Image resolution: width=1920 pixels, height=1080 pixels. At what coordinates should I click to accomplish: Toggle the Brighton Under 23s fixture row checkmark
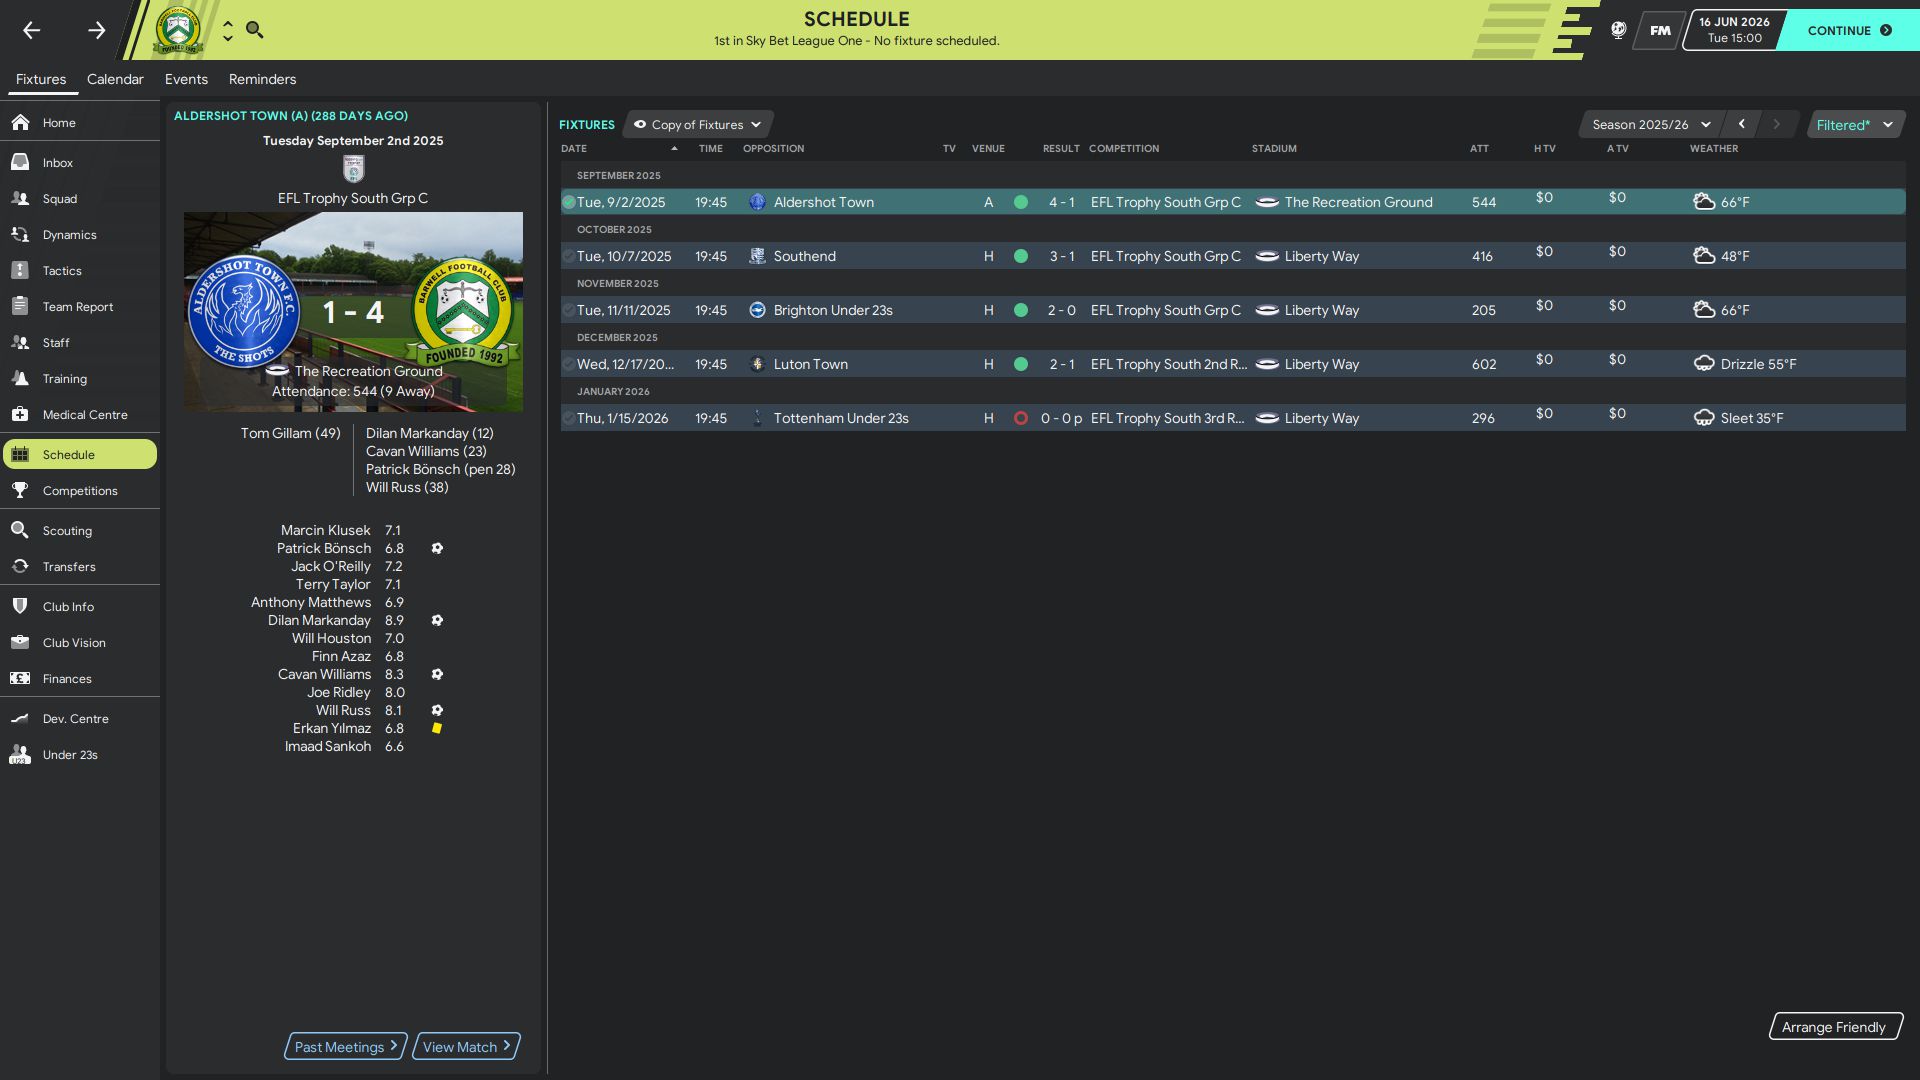click(x=568, y=310)
